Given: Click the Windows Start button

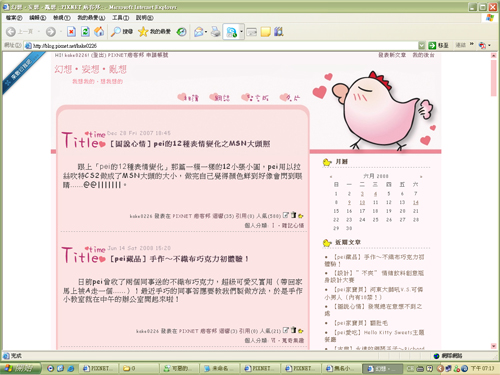Looking at the screenshot, I should click(21, 368).
